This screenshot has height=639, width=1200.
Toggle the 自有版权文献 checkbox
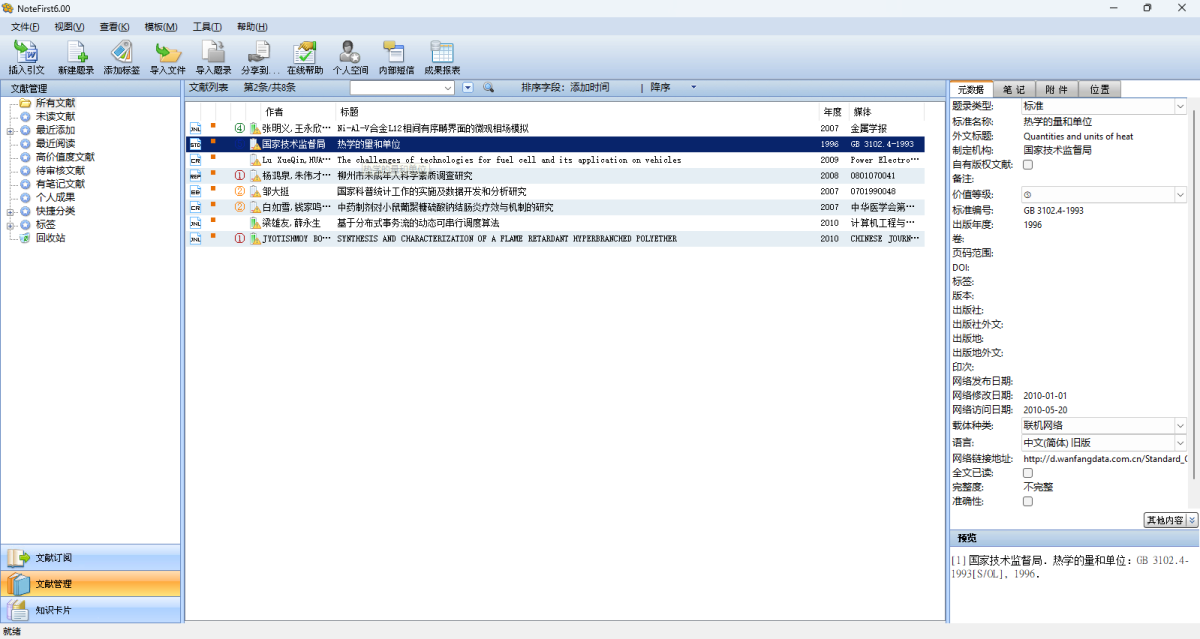1027,164
